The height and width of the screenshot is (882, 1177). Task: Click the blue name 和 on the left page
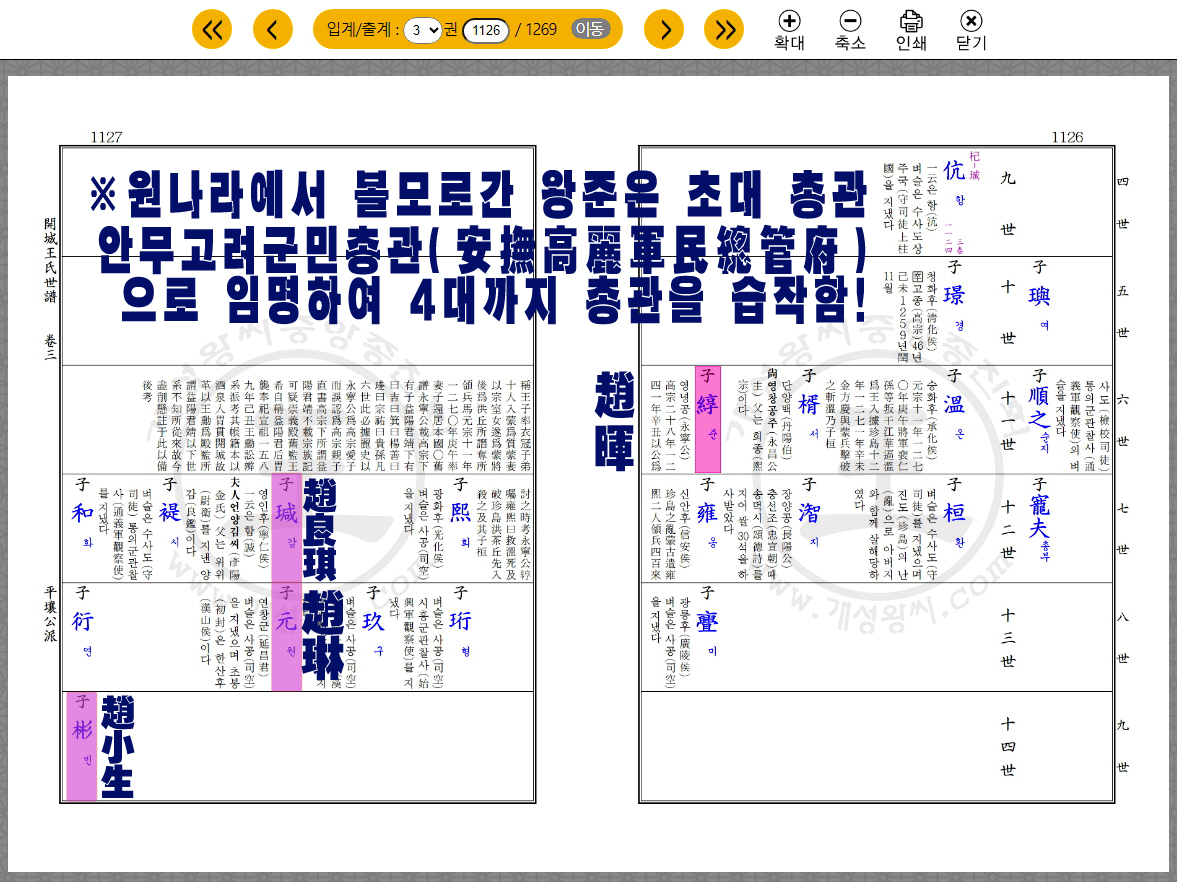coord(82,513)
